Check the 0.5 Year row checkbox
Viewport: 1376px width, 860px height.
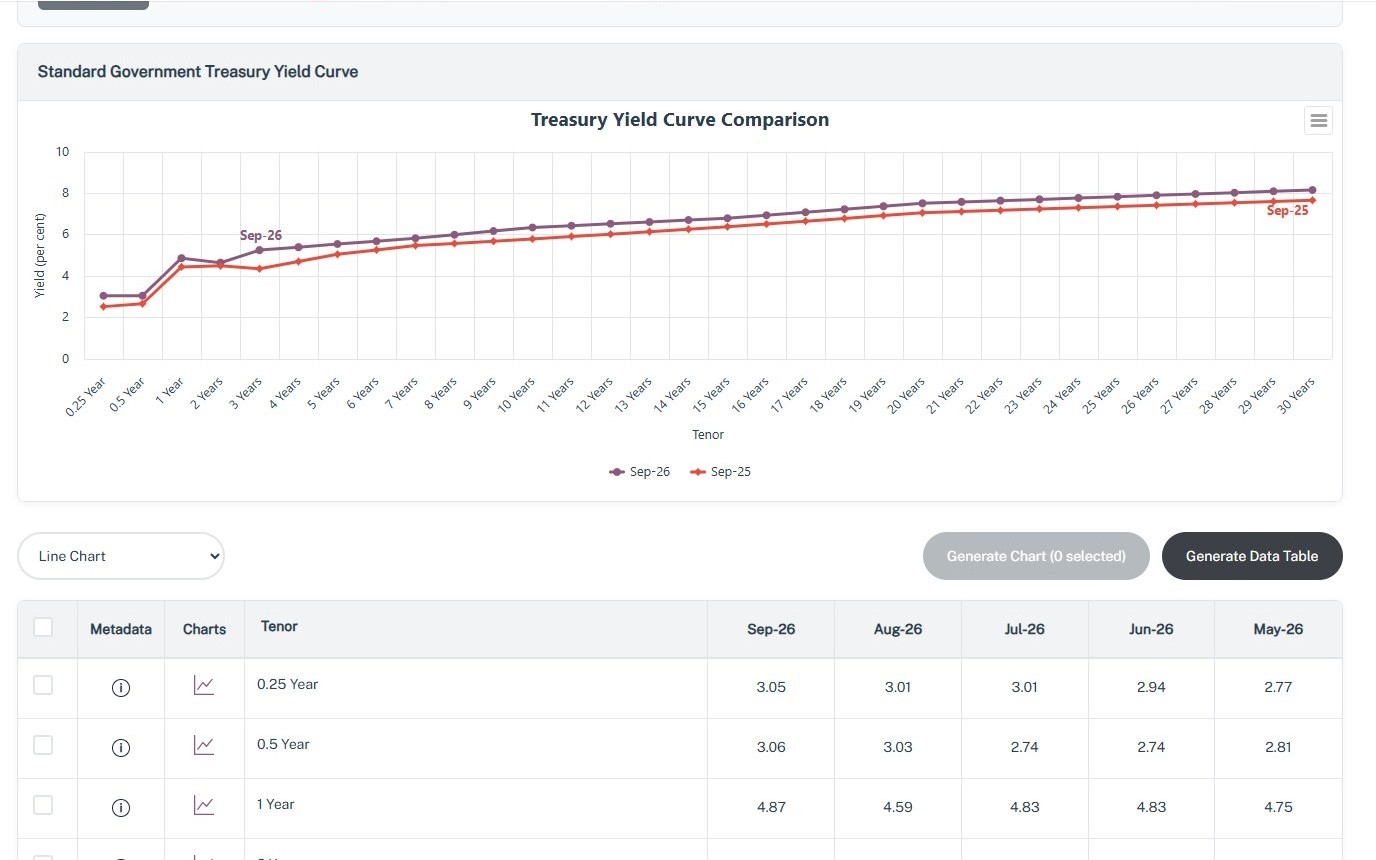(43, 745)
